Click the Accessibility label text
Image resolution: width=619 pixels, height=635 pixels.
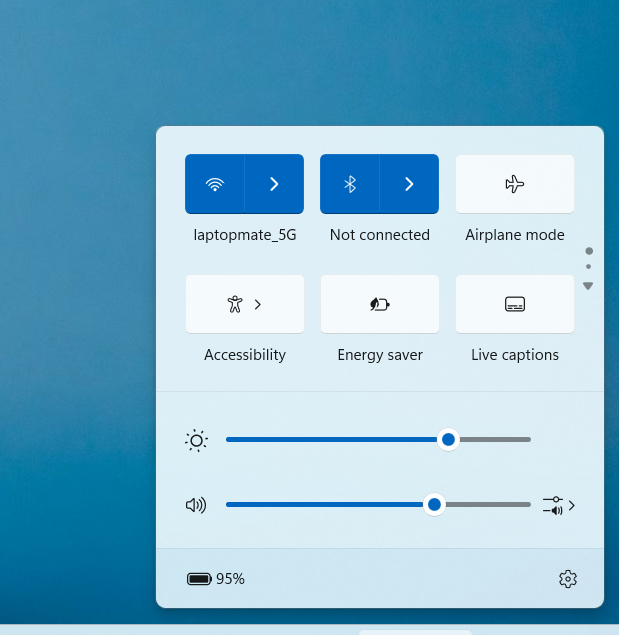(245, 355)
